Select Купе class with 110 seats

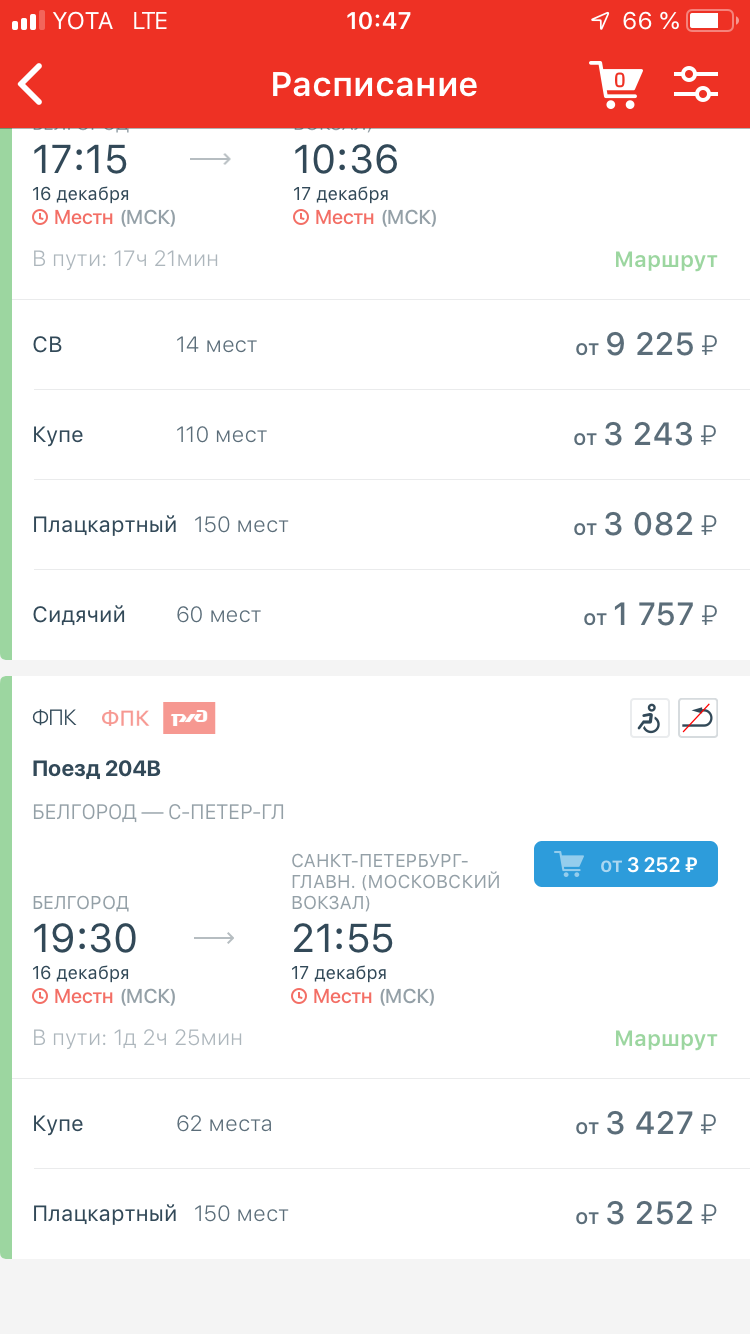tap(375, 435)
